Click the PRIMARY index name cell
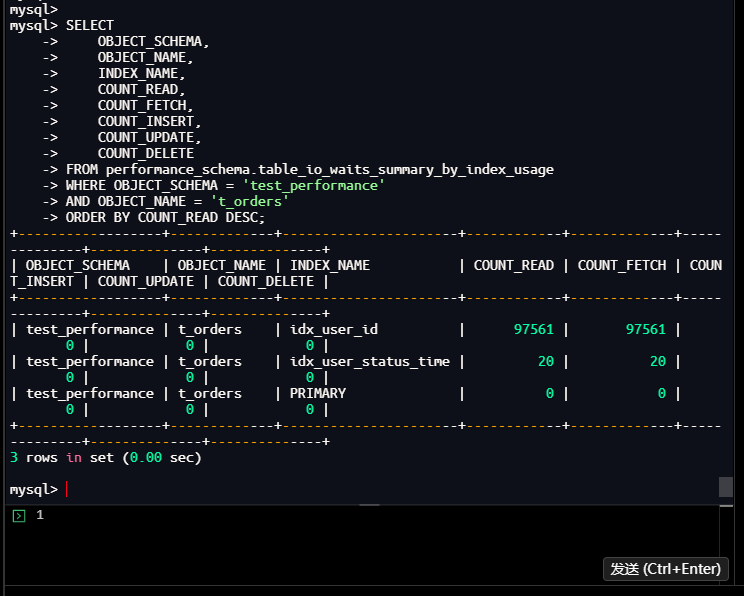The image size is (744, 596). 318,393
